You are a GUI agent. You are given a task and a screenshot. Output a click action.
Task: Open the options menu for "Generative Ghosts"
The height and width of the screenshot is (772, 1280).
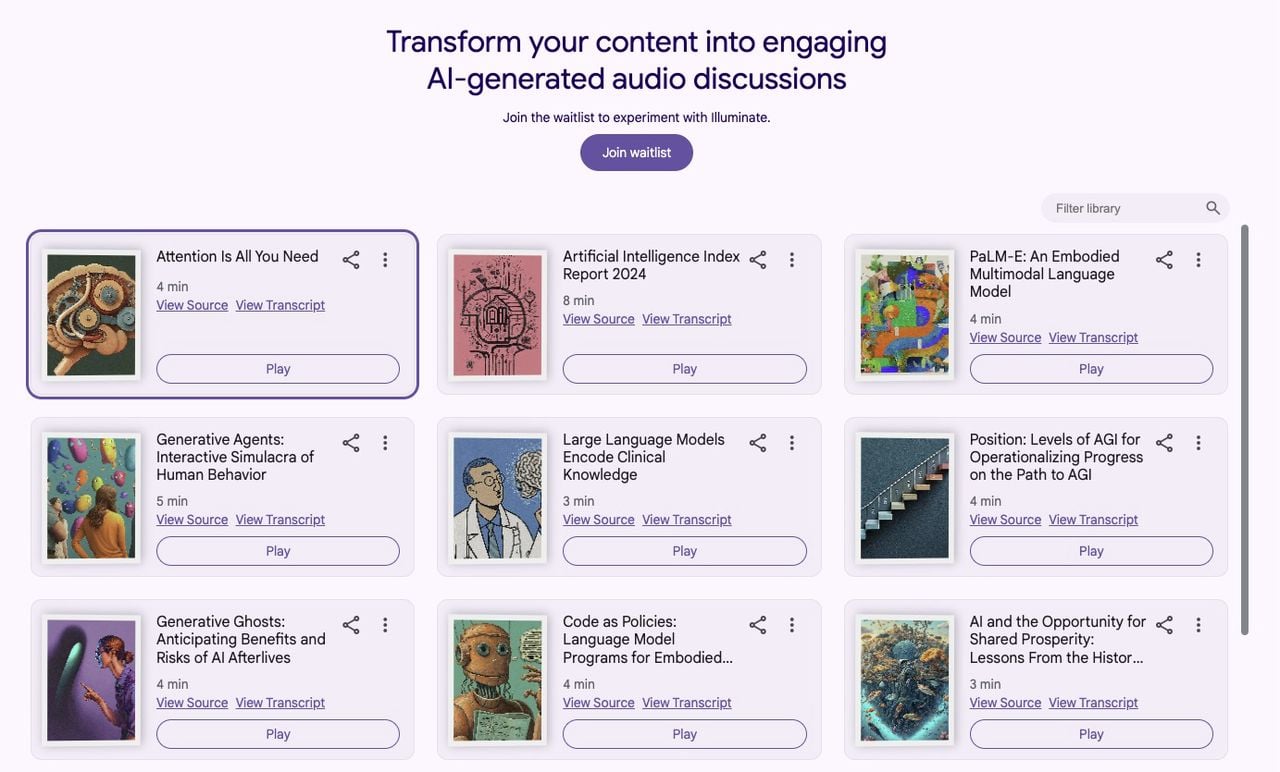tap(385, 624)
